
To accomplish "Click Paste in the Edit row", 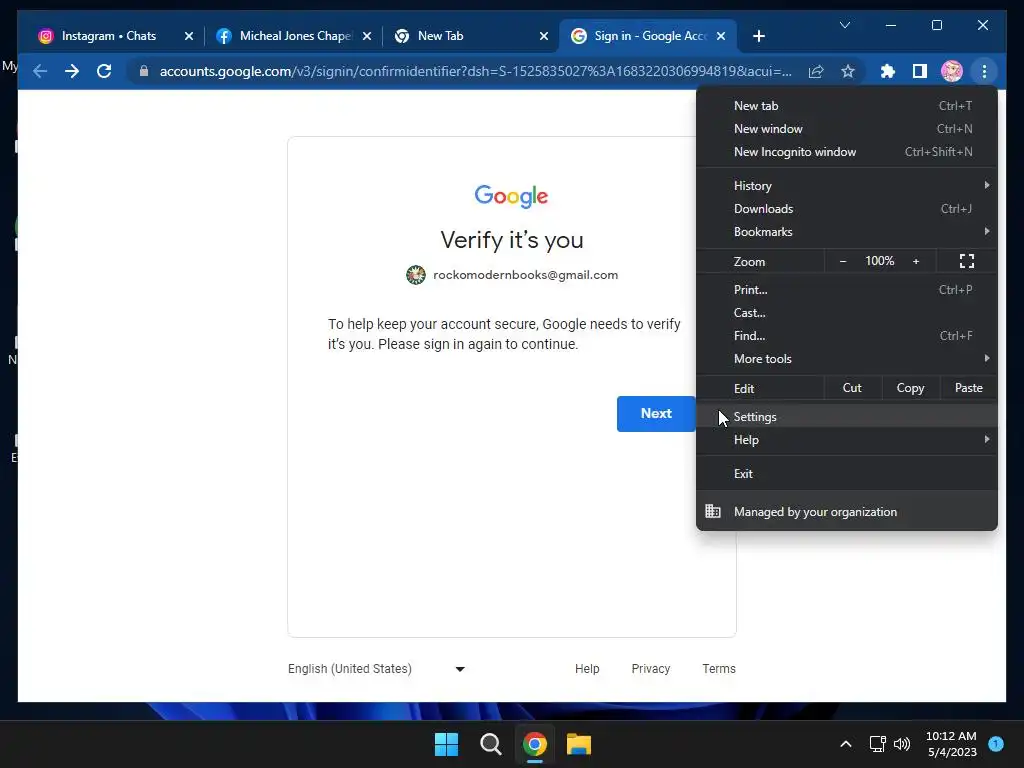I will pos(968,388).
